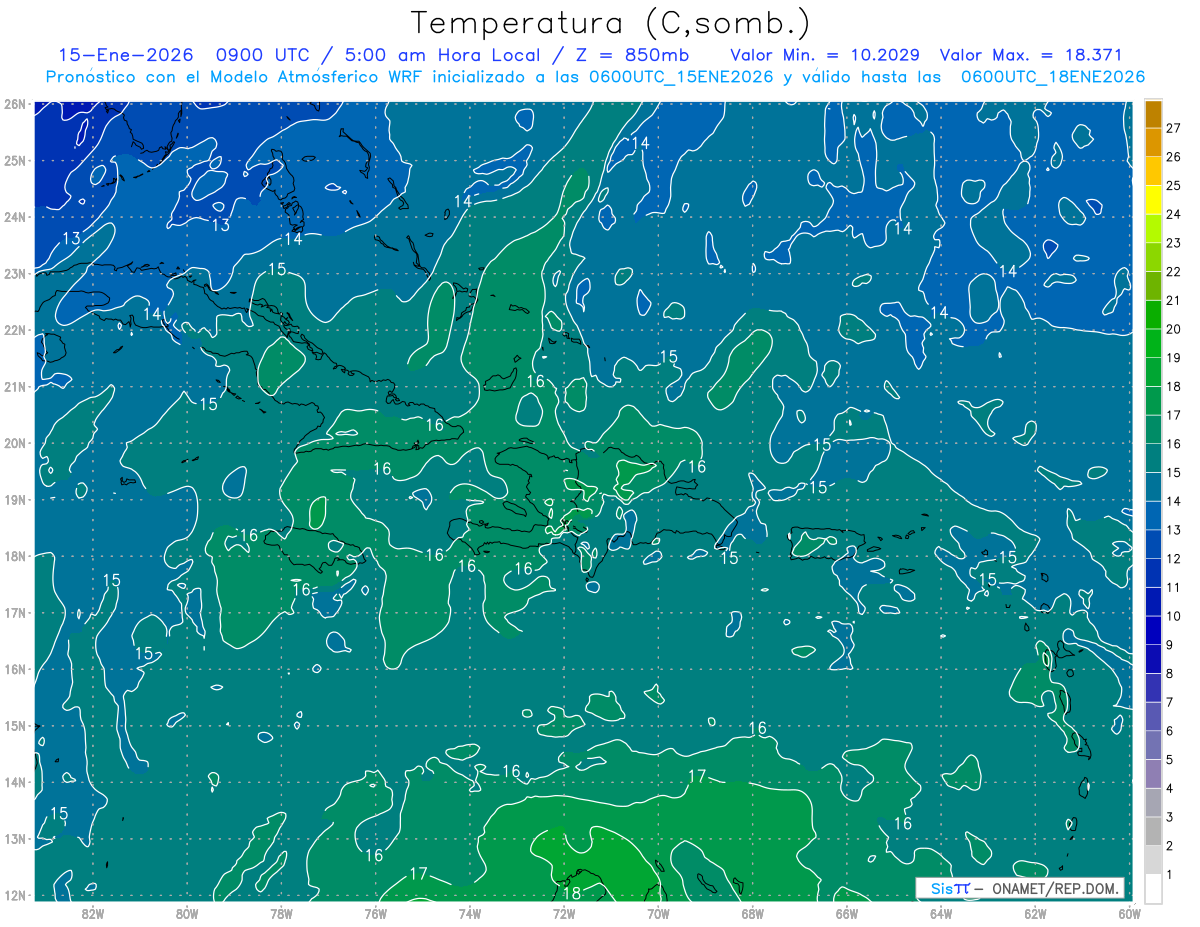1200x927 pixels.
Task: Click latitude axis label "25N"
Action: tap(14, 160)
